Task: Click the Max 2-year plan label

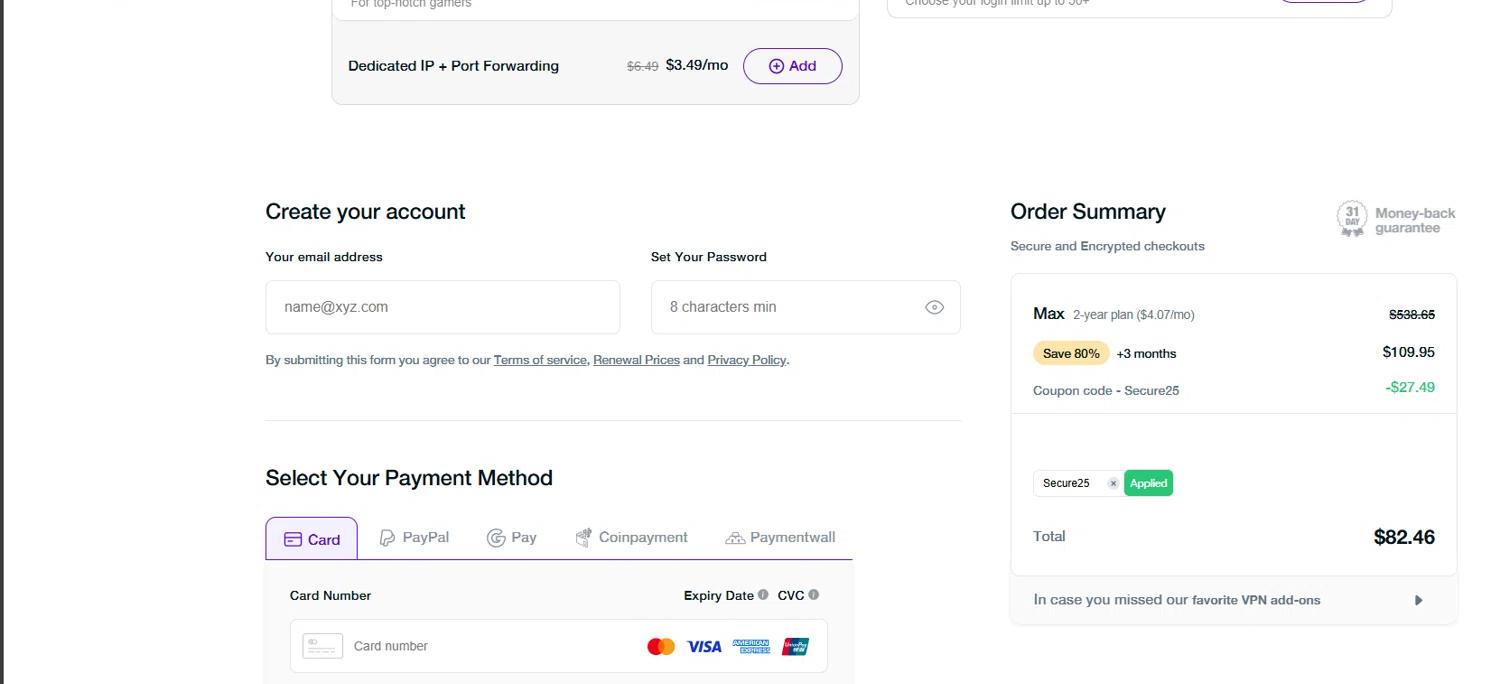Action: pyautogui.click(x=1113, y=314)
